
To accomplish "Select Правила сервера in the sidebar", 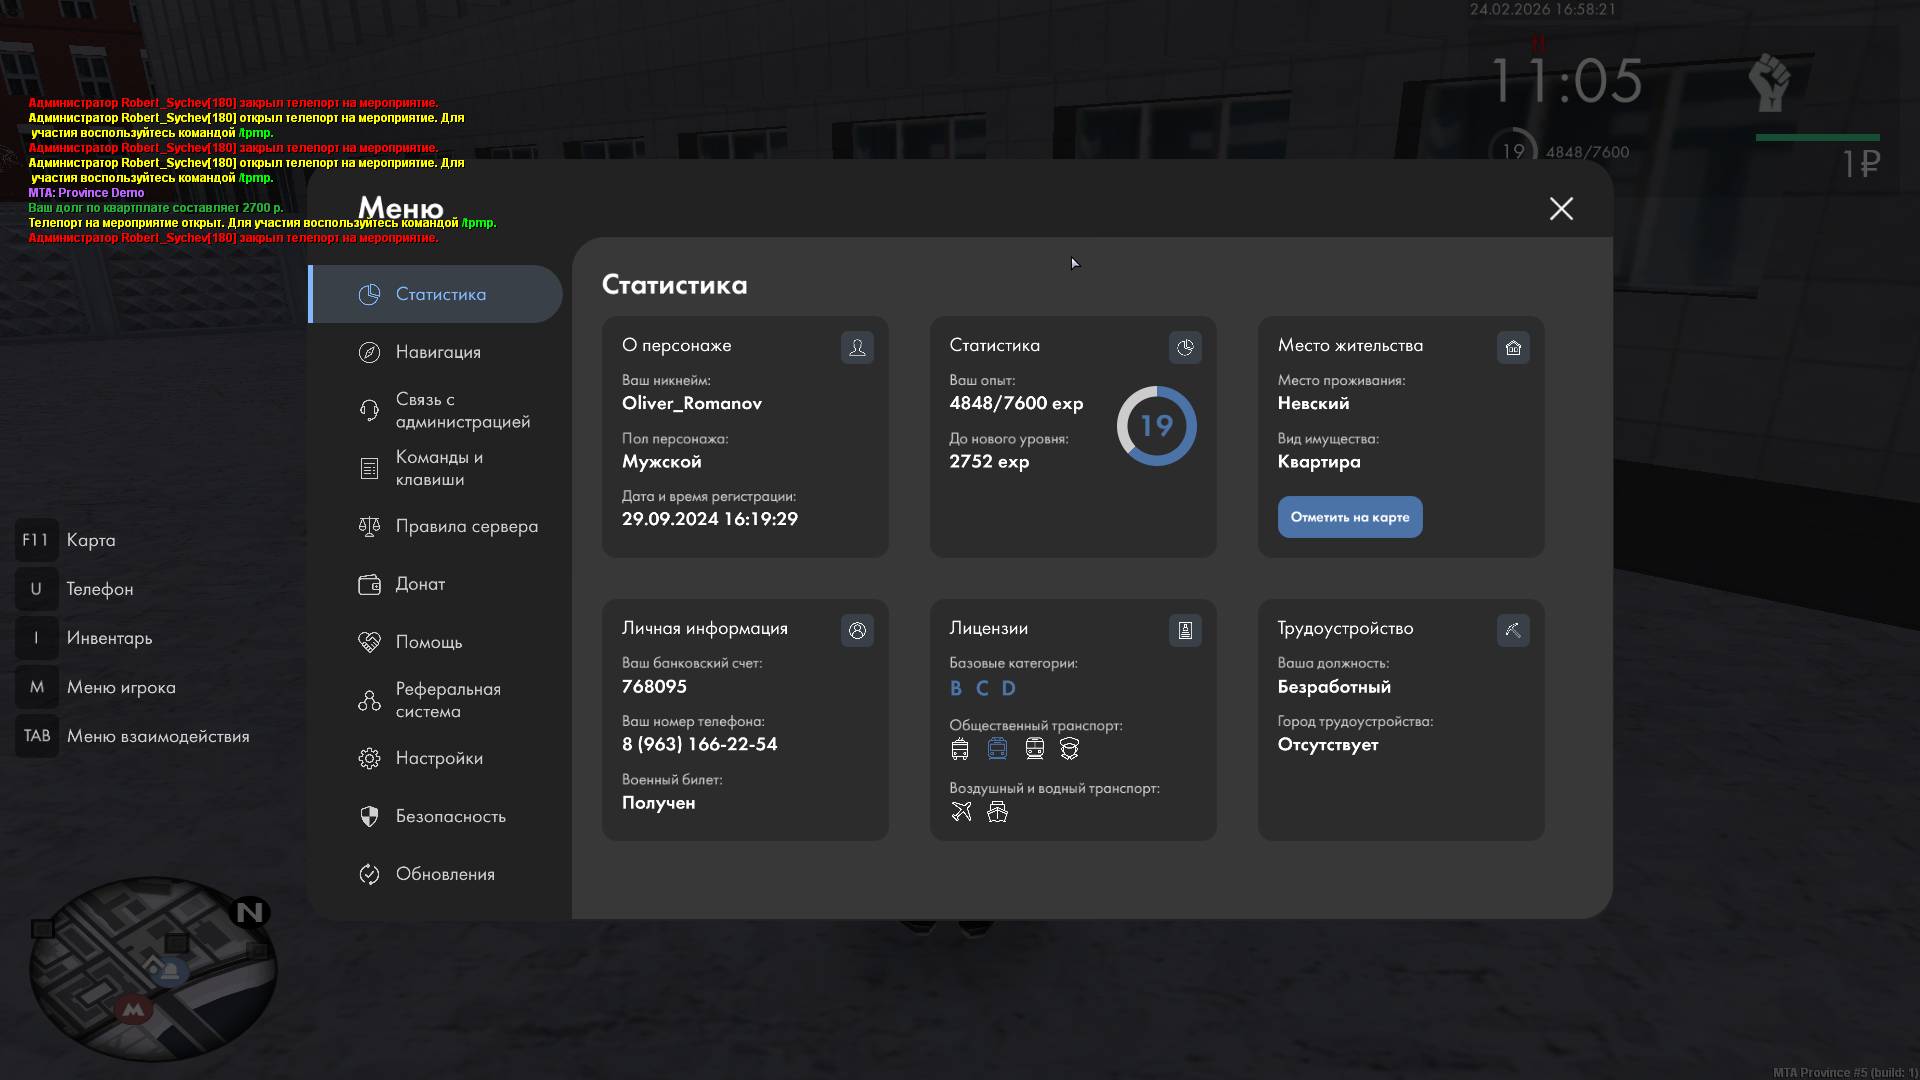I will tap(466, 526).
